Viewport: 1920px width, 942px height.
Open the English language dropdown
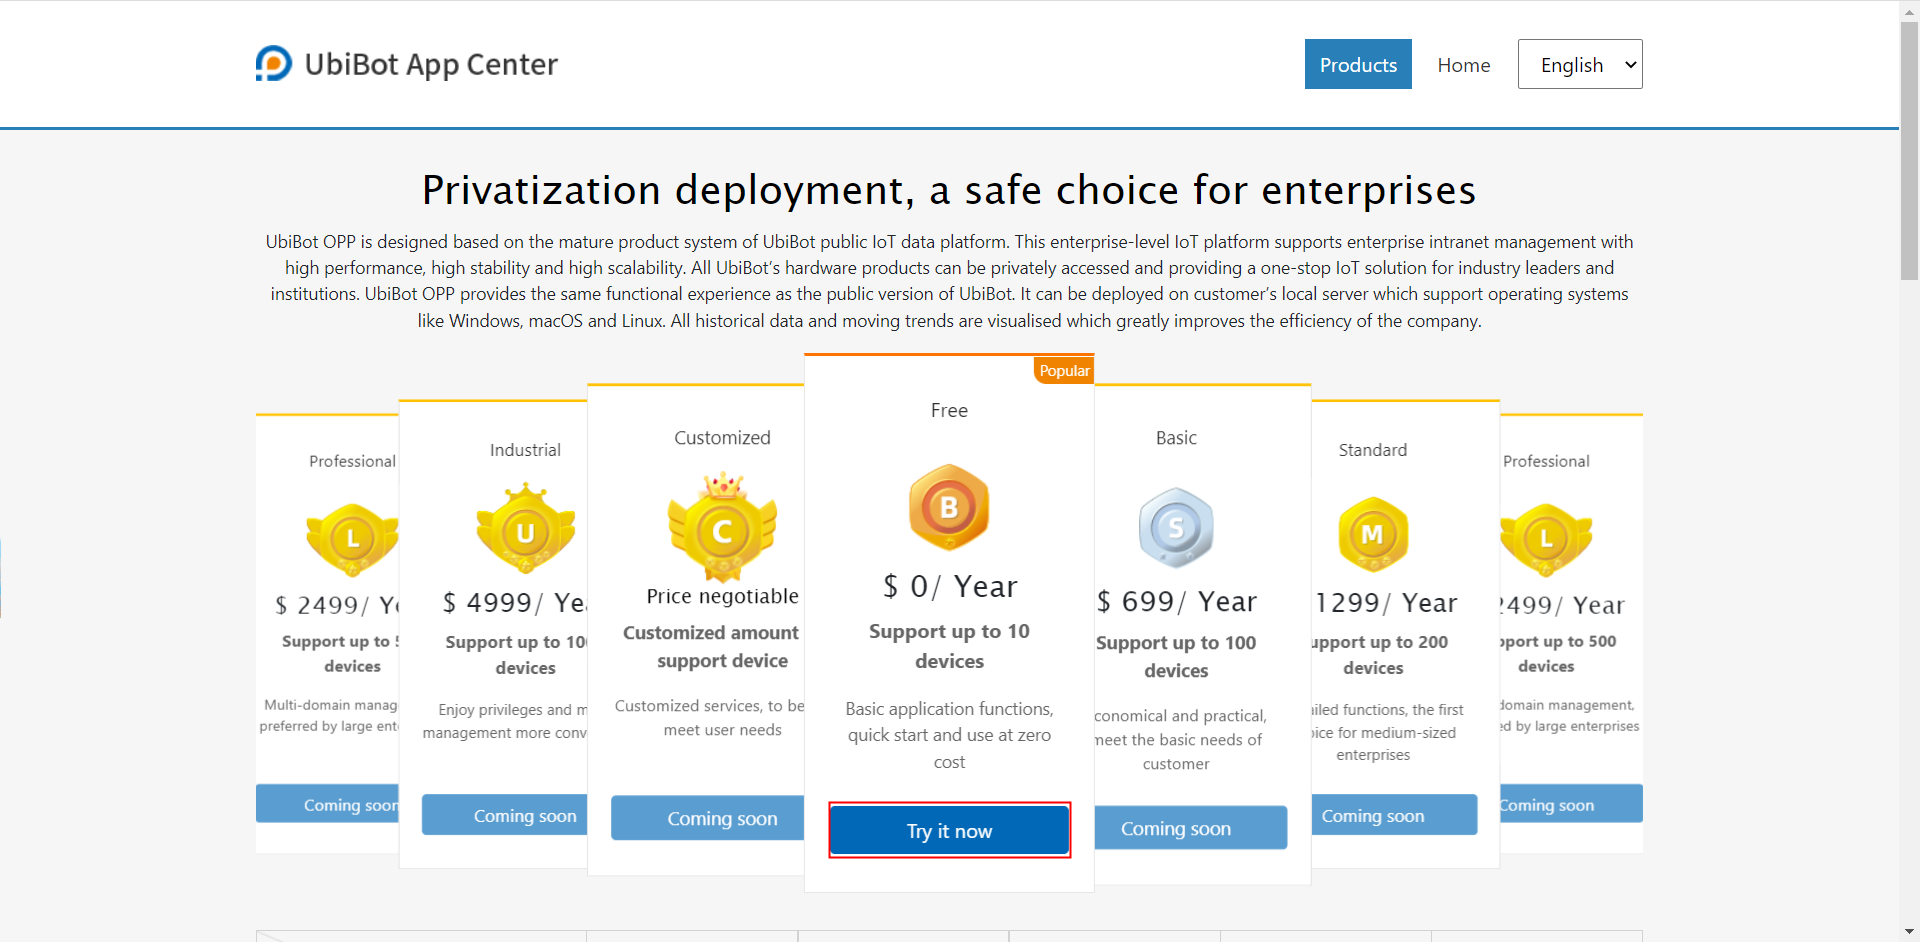(x=1579, y=65)
